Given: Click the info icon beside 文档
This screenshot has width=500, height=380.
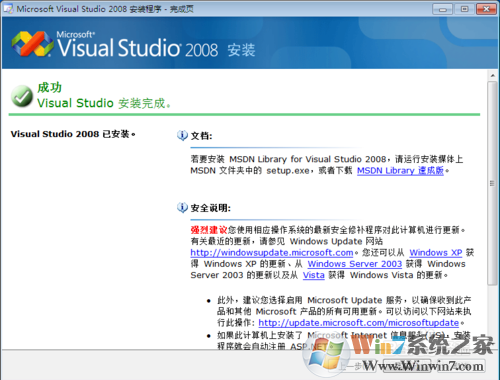Looking at the screenshot, I should (x=182, y=135).
